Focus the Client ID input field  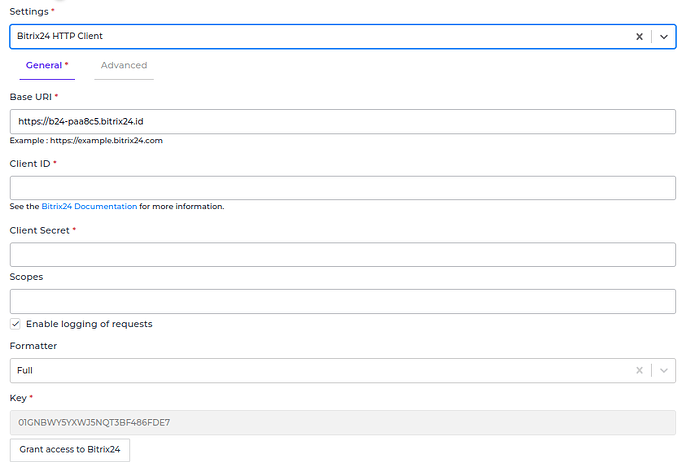tap(343, 188)
